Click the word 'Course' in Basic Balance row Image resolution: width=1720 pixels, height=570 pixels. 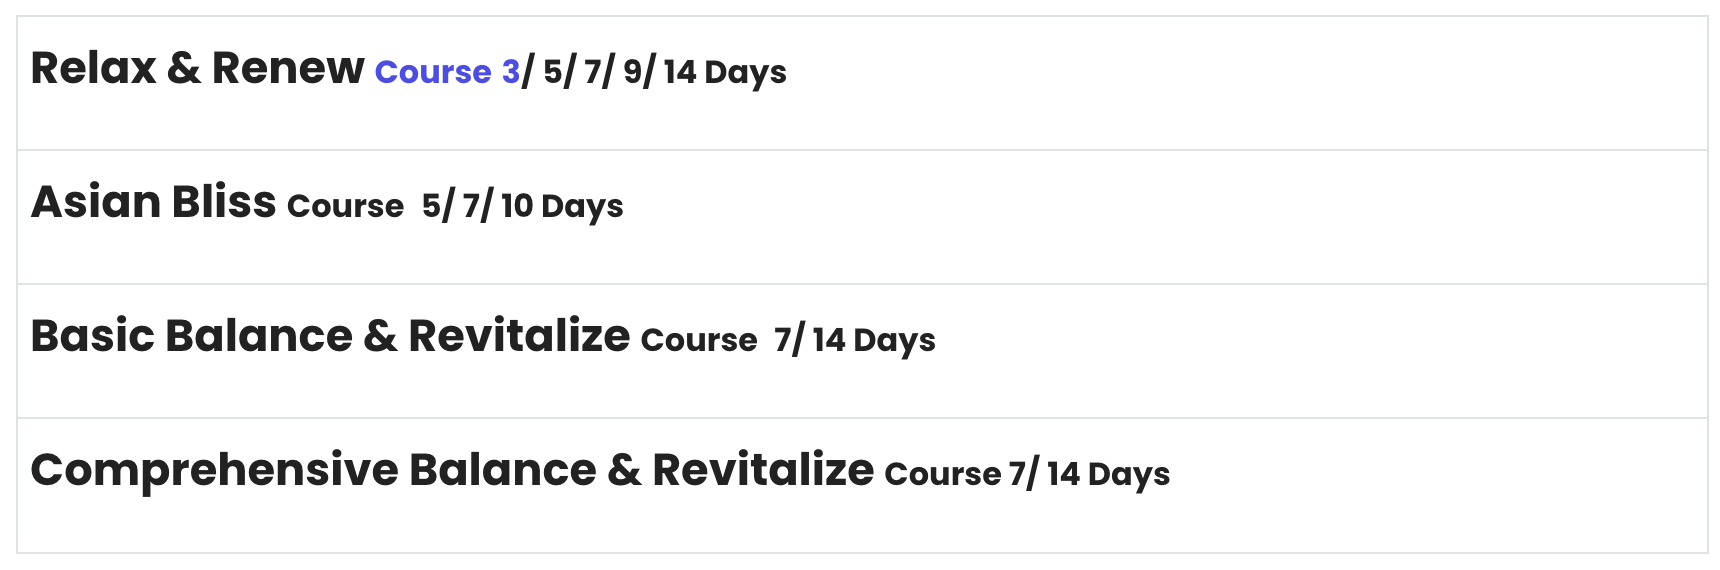(x=699, y=341)
